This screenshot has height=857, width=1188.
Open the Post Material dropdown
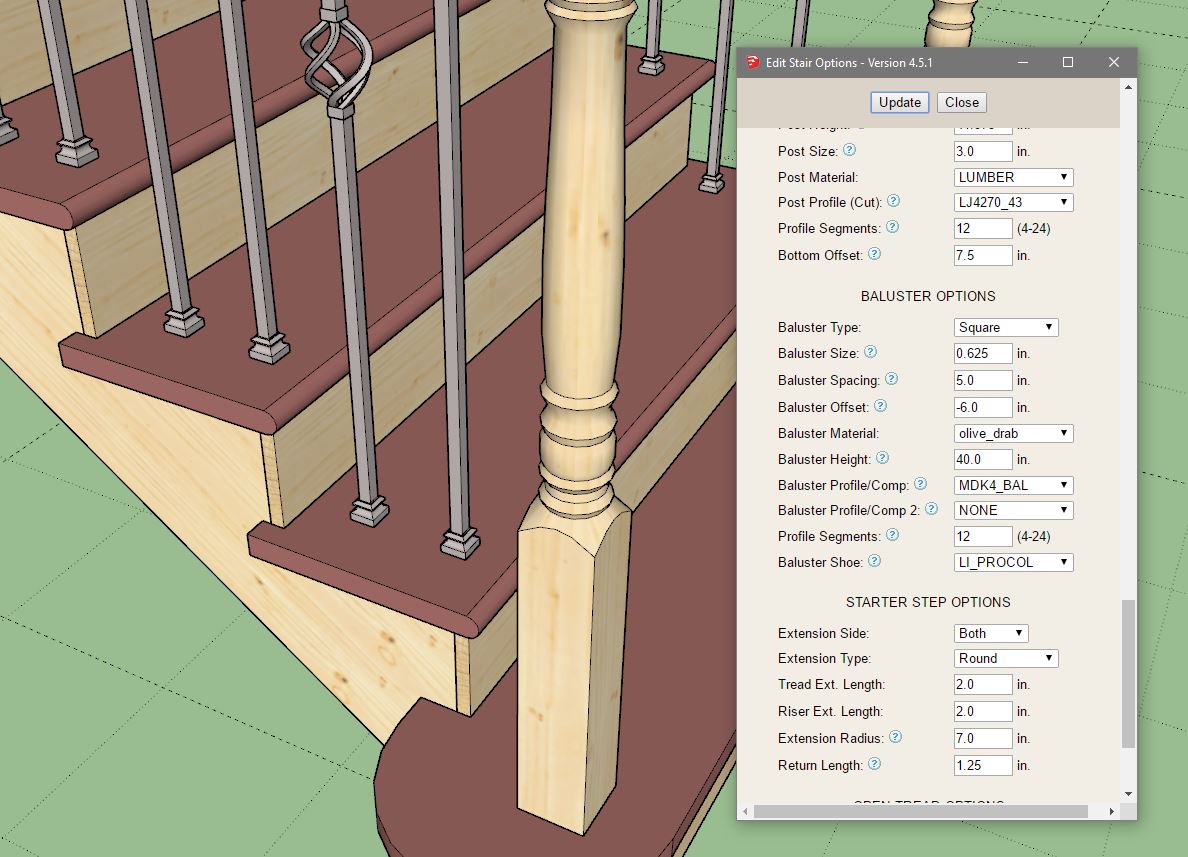(1014, 177)
